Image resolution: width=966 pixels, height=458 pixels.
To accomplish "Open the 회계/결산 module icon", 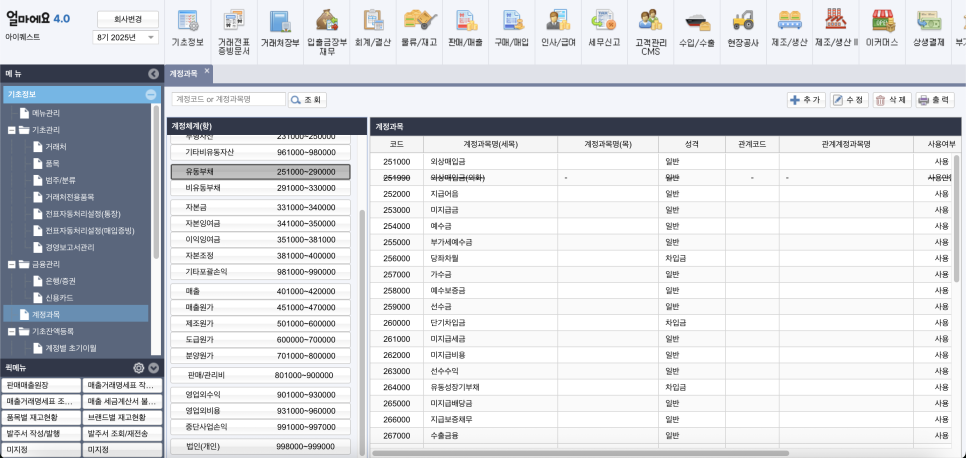I will [x=373, y=29].
